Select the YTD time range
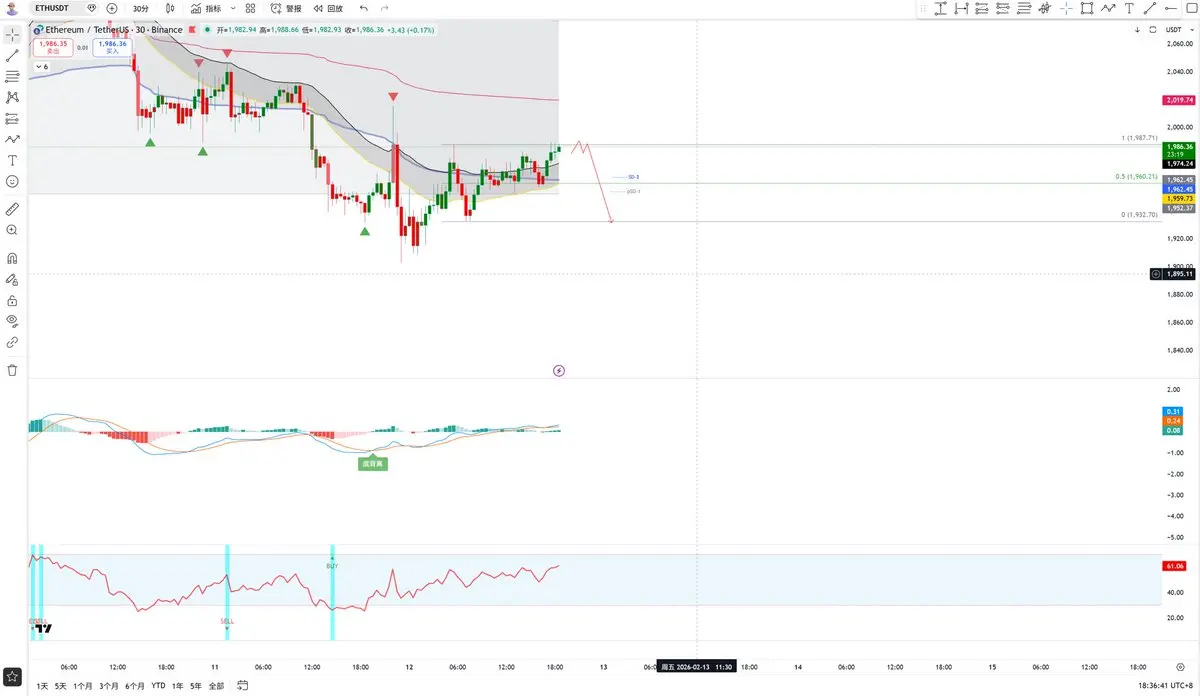 click(158, 686)
